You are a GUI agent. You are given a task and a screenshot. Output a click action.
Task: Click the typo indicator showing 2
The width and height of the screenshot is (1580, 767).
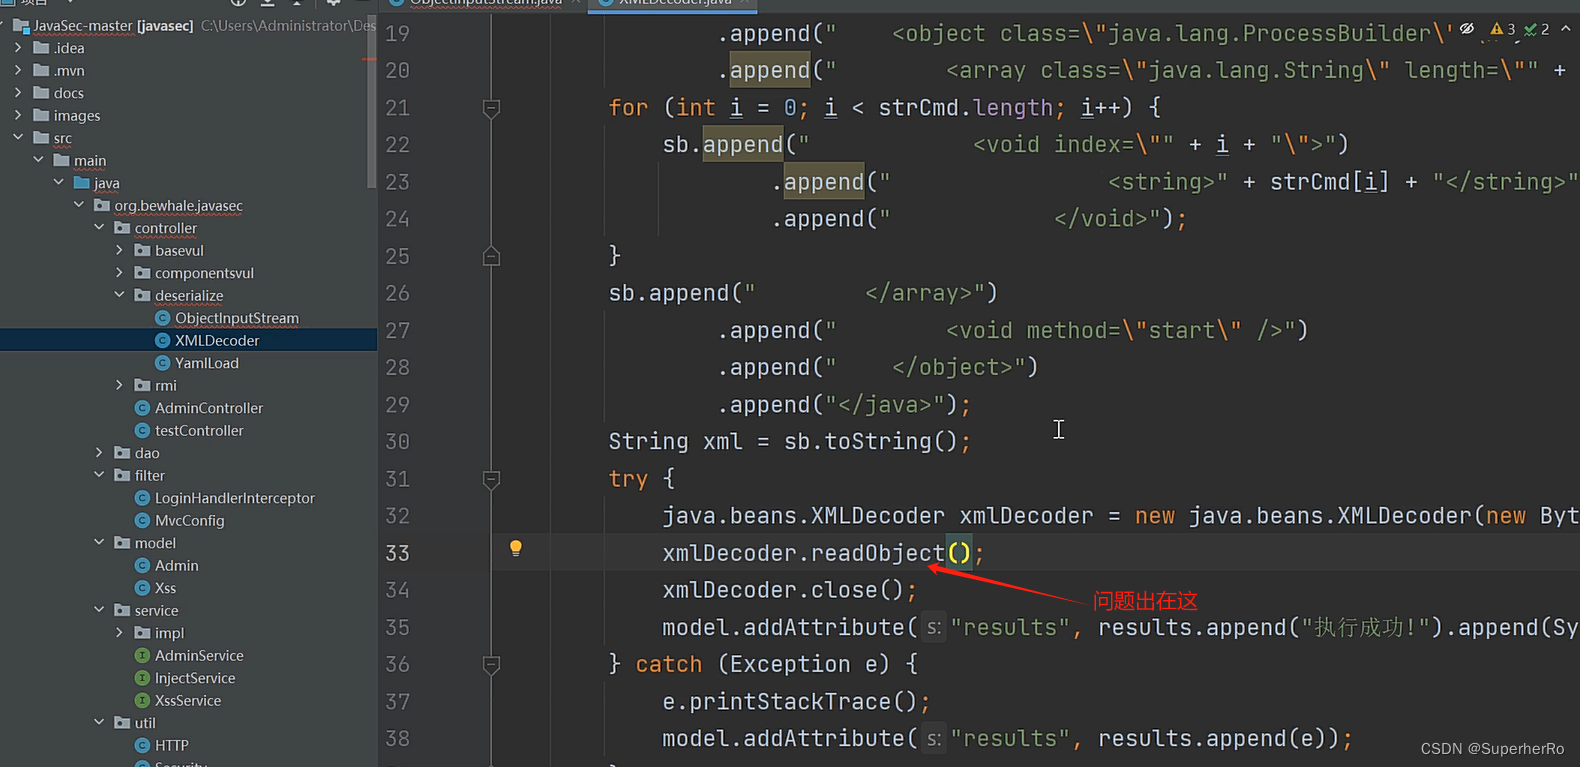[1536, 29]
